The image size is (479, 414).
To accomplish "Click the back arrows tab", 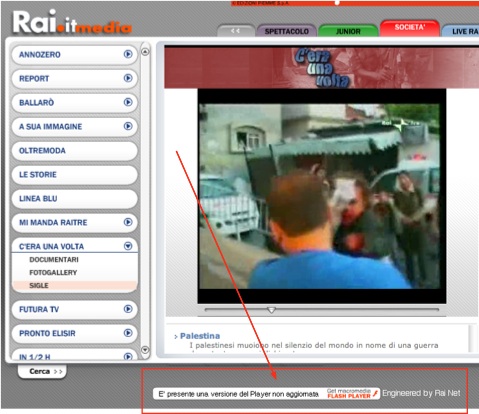I will 236,31.
